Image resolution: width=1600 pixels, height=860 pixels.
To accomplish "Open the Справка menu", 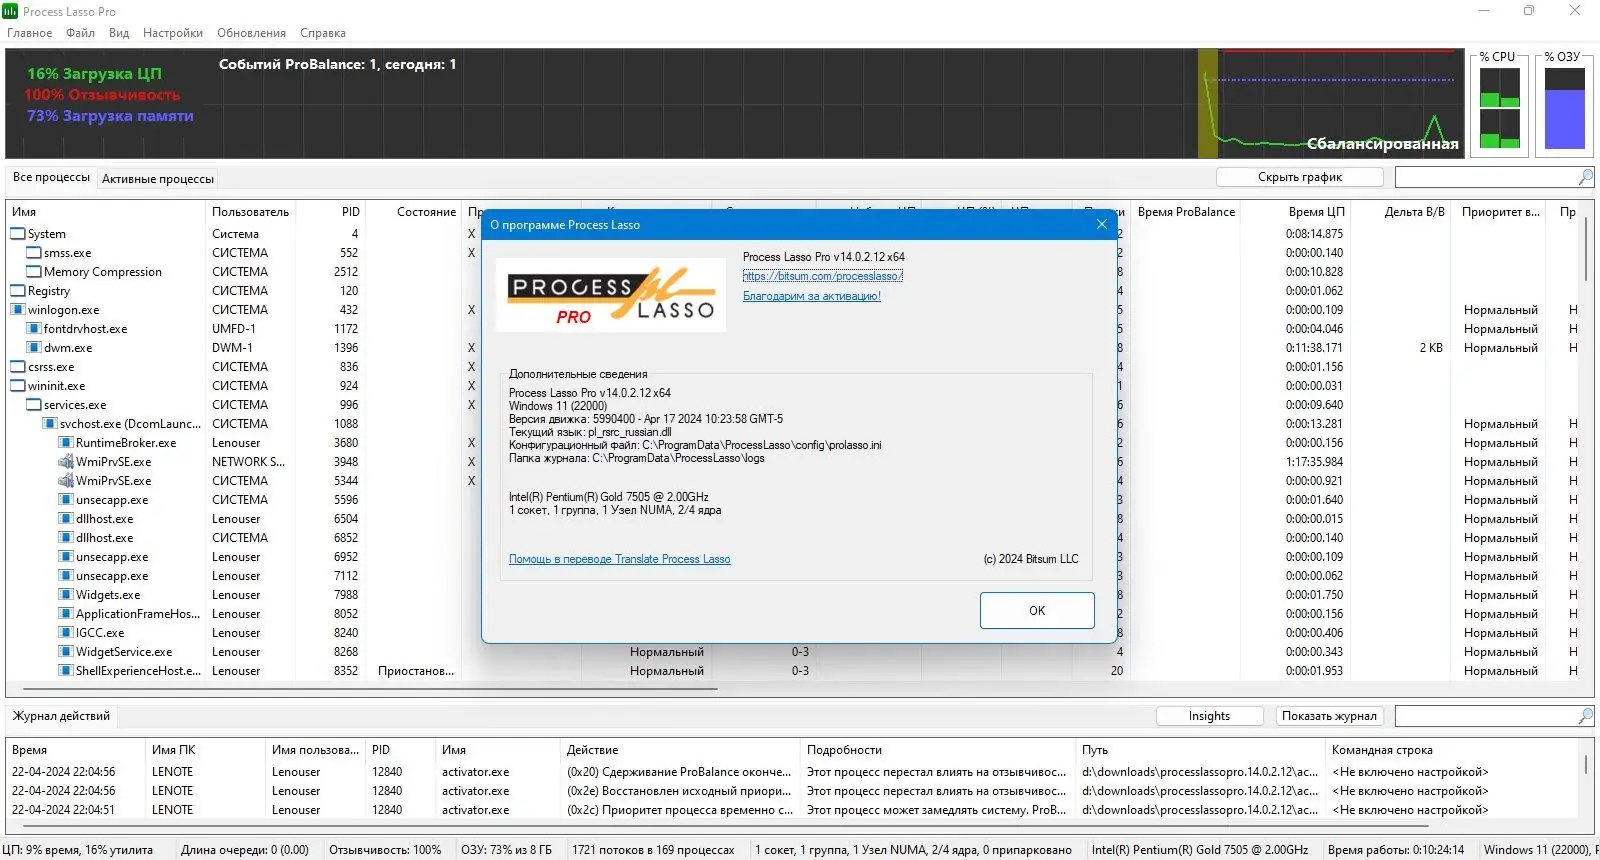I will pyautogui.click(x=323, y=33).
